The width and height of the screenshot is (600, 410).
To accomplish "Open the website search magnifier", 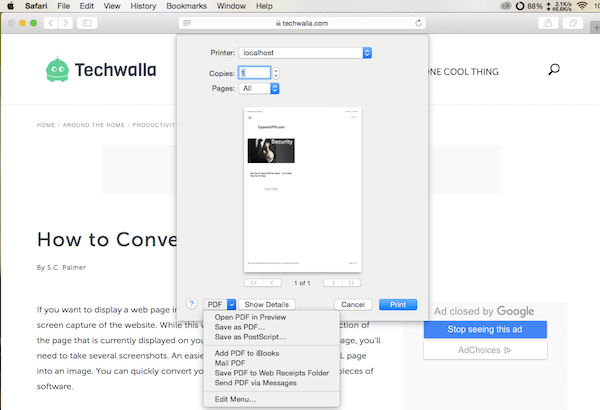I will coord(554,69).
